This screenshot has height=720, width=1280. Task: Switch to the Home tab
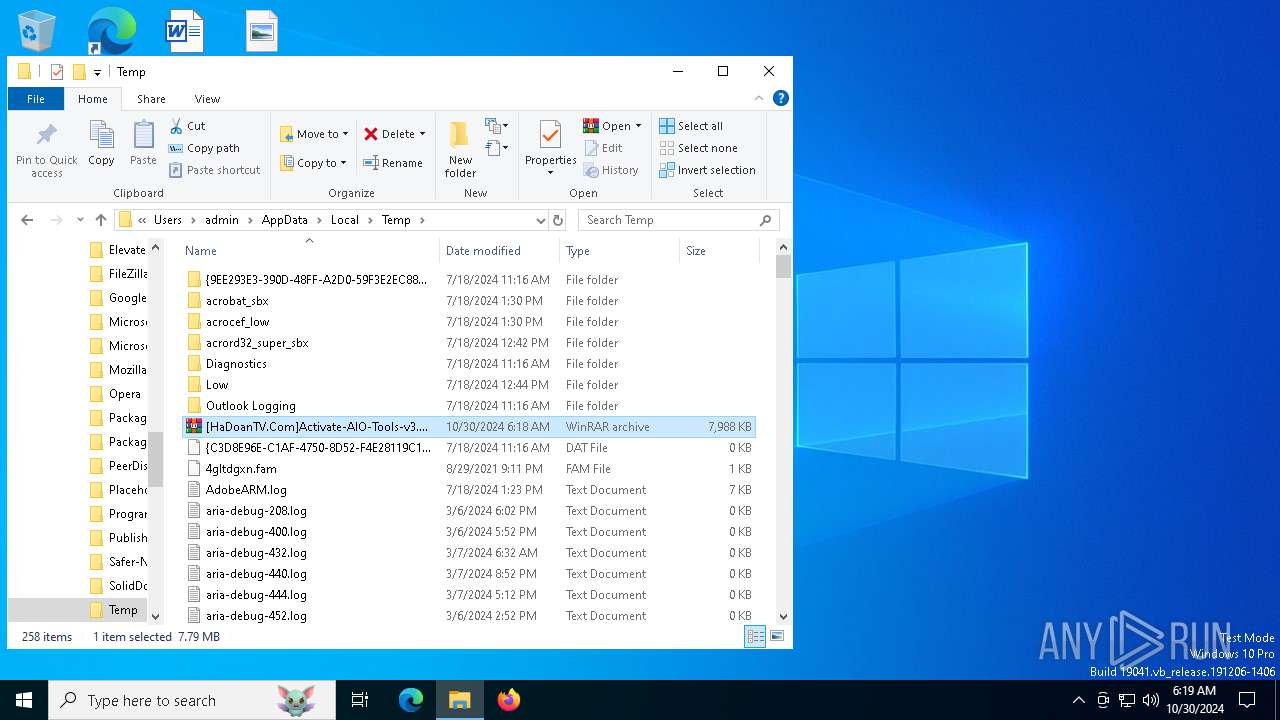pyautogui.click(x=93, y=99)
